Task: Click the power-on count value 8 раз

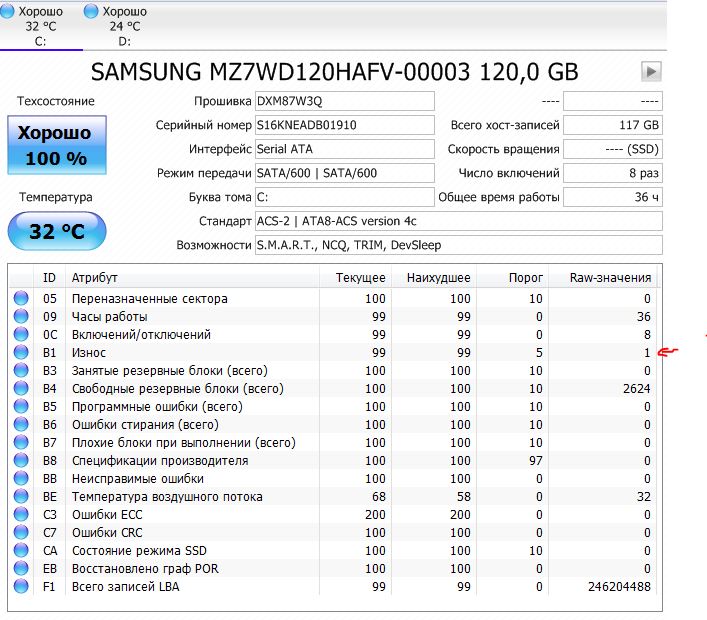Action: point(613,173)
